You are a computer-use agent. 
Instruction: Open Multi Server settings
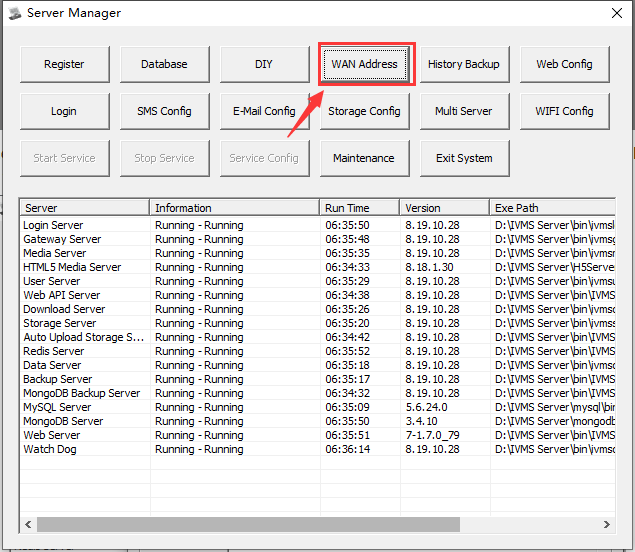465,111
